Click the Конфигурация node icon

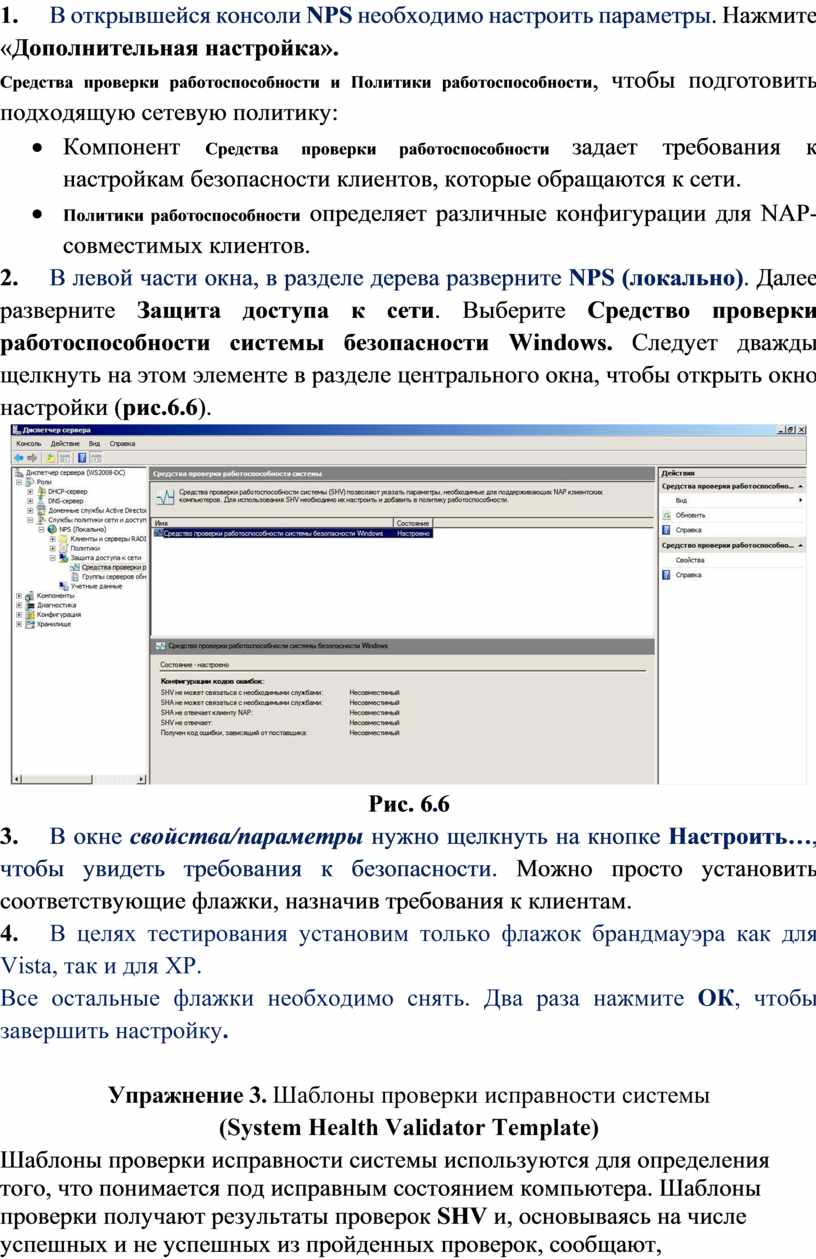(x=29, y=614)
